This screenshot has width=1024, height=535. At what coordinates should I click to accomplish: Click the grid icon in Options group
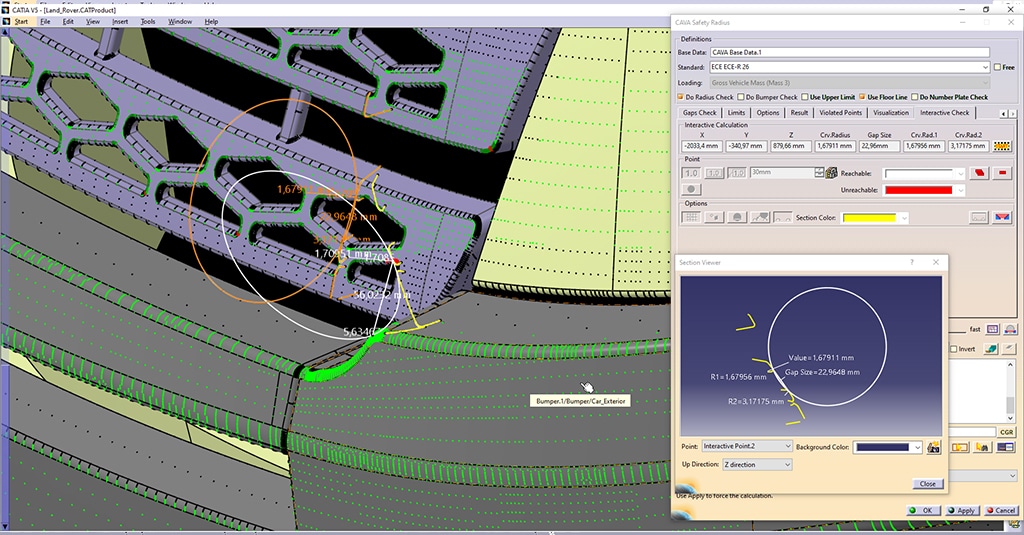tap(691, 218)
